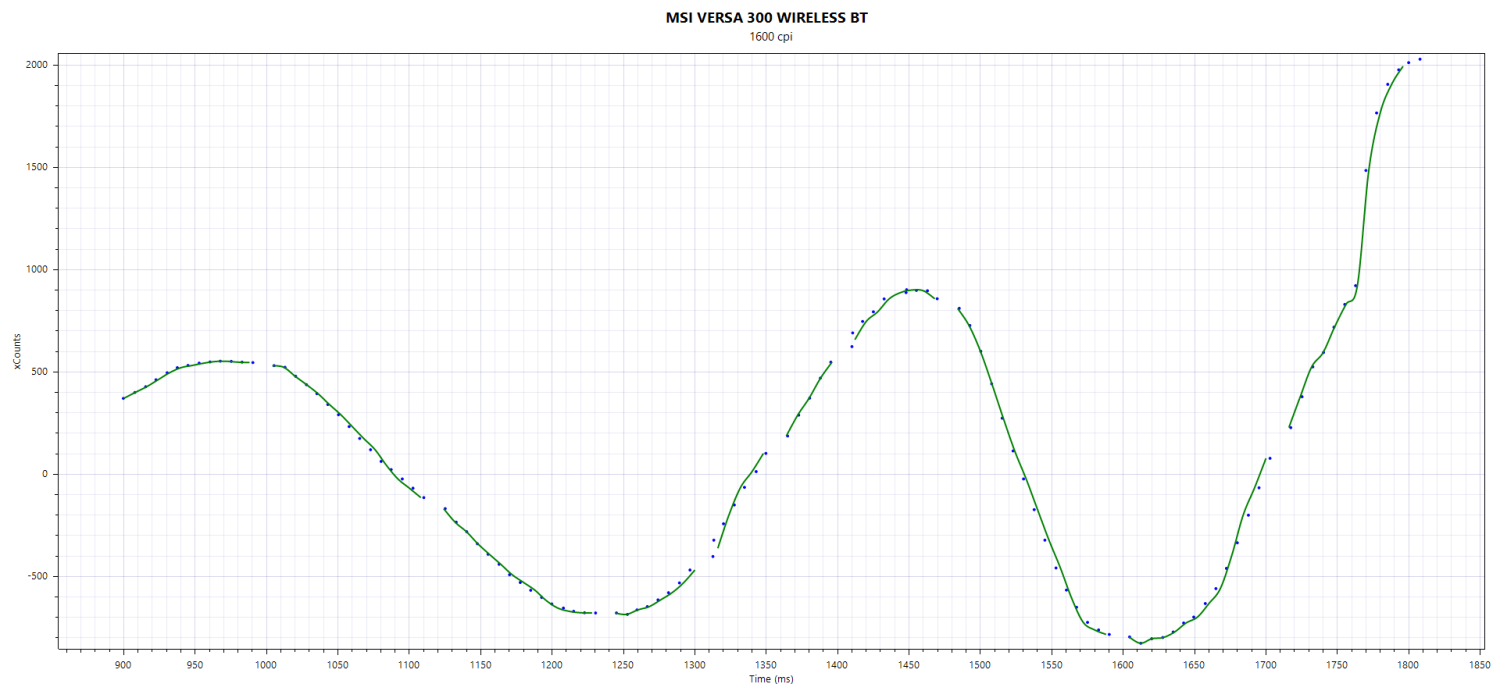
Task: Click the chart title MSI VERSA 300 WIRELESS BT
Action: click(x=773, y=18)
